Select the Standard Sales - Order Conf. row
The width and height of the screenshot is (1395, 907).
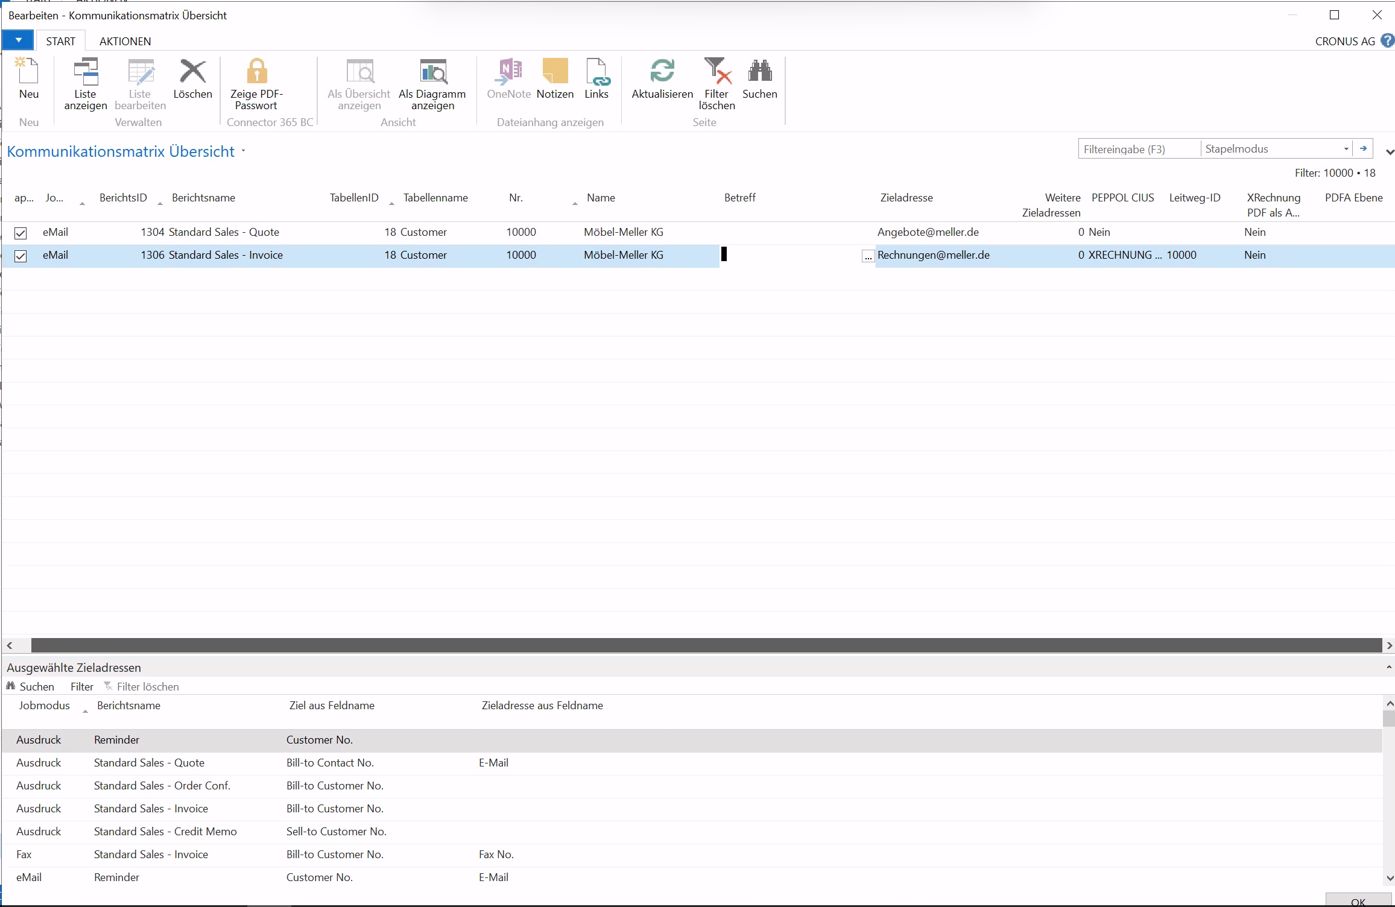692,786
